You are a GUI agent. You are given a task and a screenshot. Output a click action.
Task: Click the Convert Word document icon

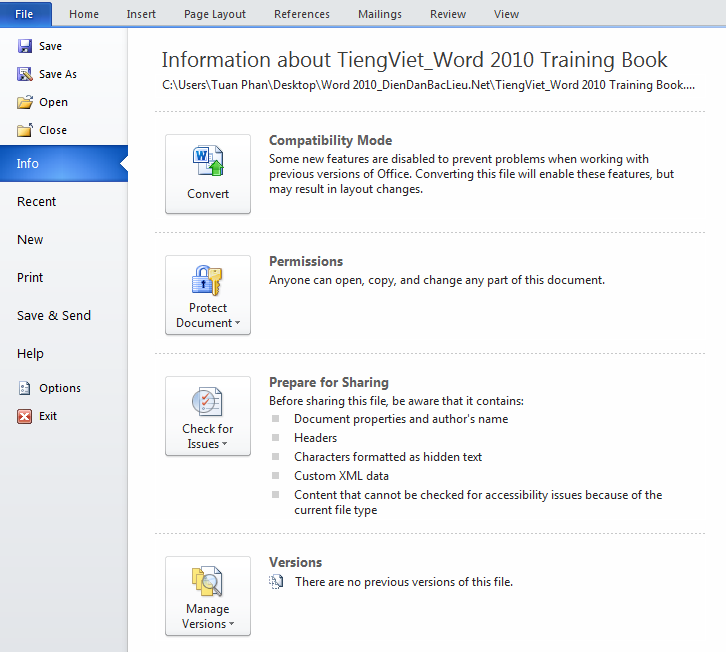click(208, 161)
